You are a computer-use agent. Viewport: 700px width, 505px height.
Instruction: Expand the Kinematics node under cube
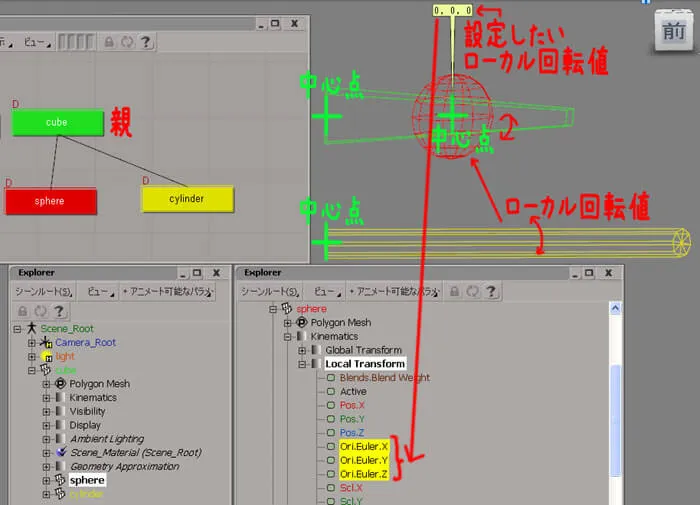(x=46, y=397)
